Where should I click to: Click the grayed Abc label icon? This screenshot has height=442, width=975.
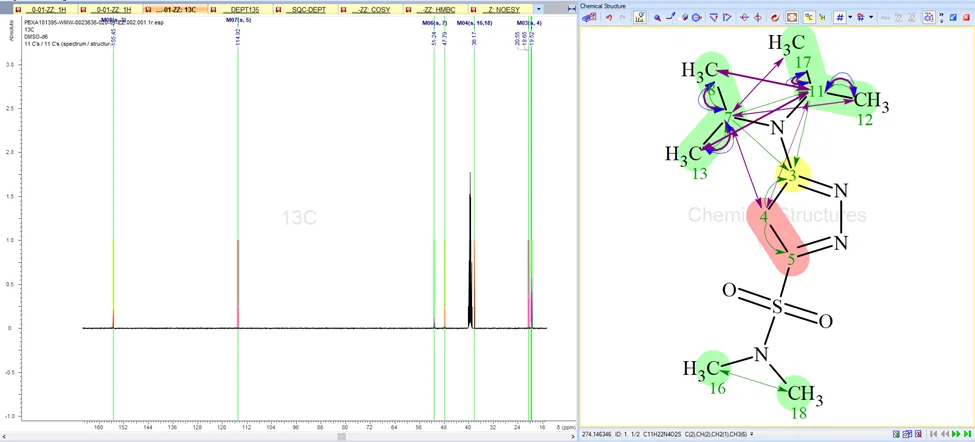point(885,17)
